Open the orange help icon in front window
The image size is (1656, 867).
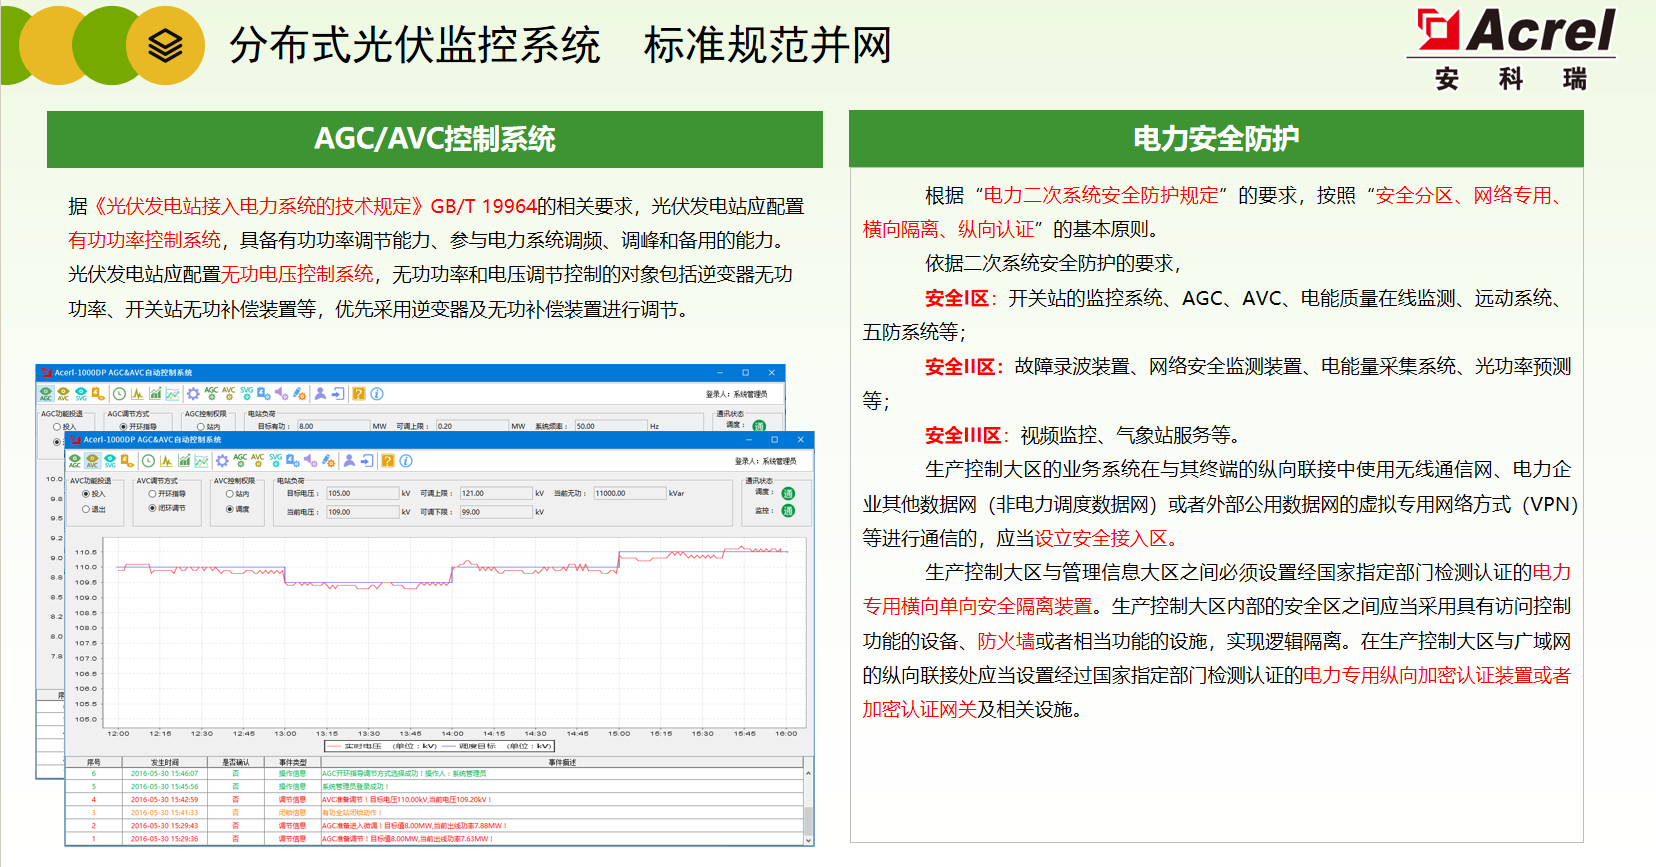point(388,461)
